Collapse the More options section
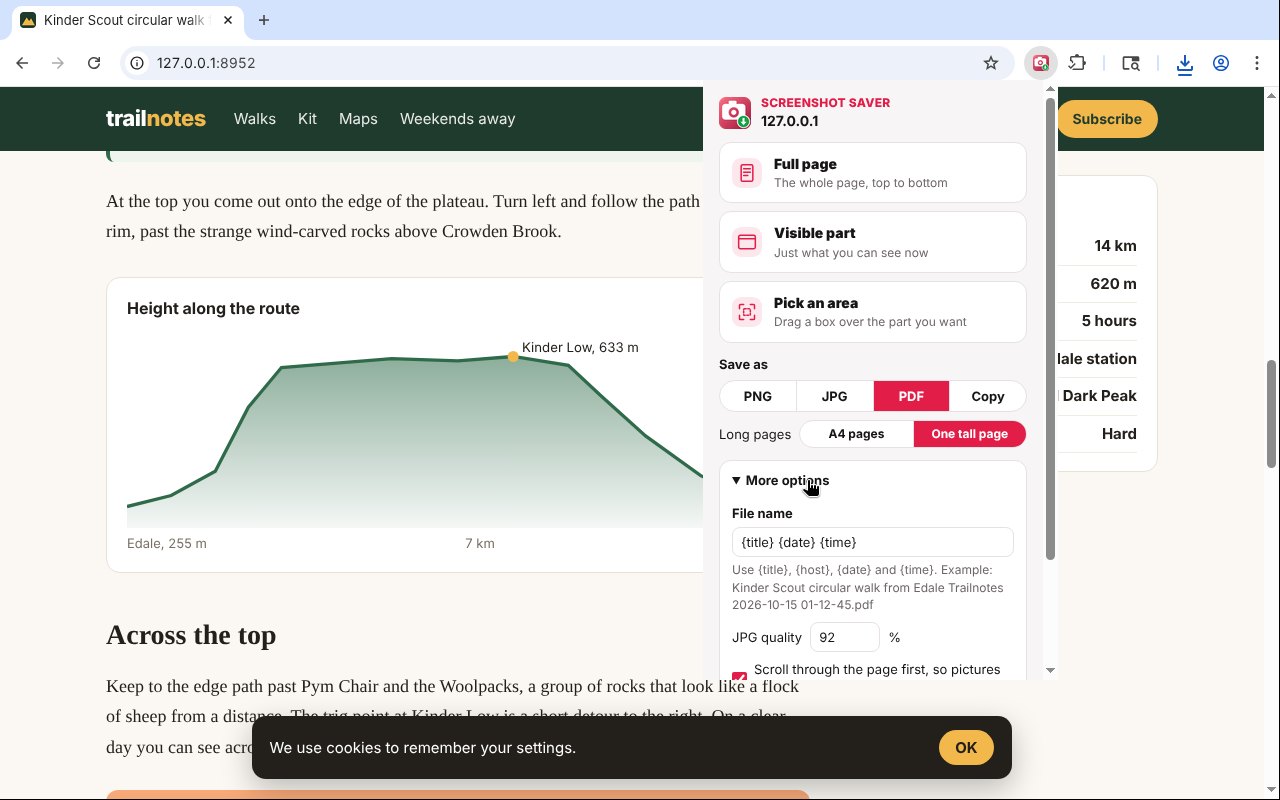The width and height of the screenshot is (1280, 800). click(x=780, y=480)
